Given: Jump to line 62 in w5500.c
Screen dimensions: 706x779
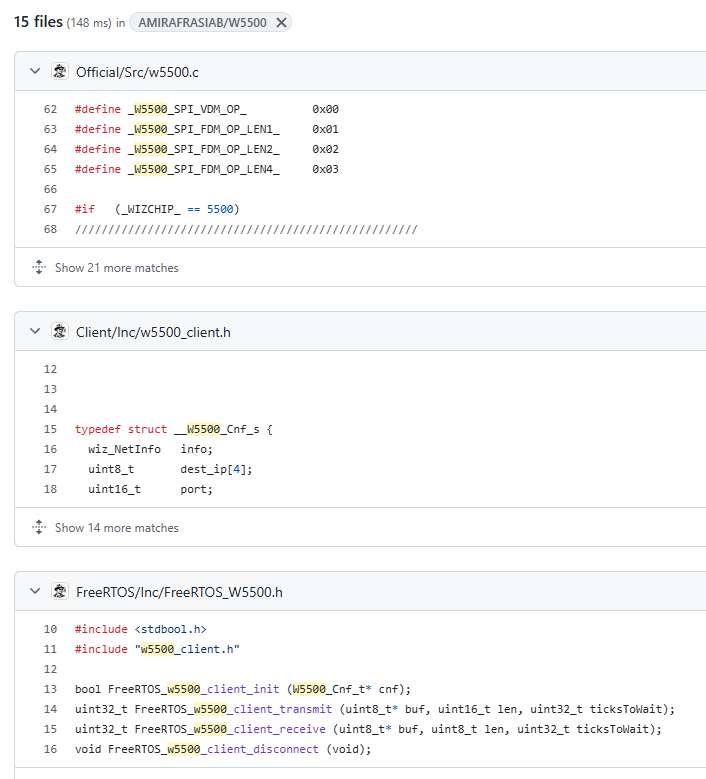Looking at the screenshot, I should [x=50, y=109].
